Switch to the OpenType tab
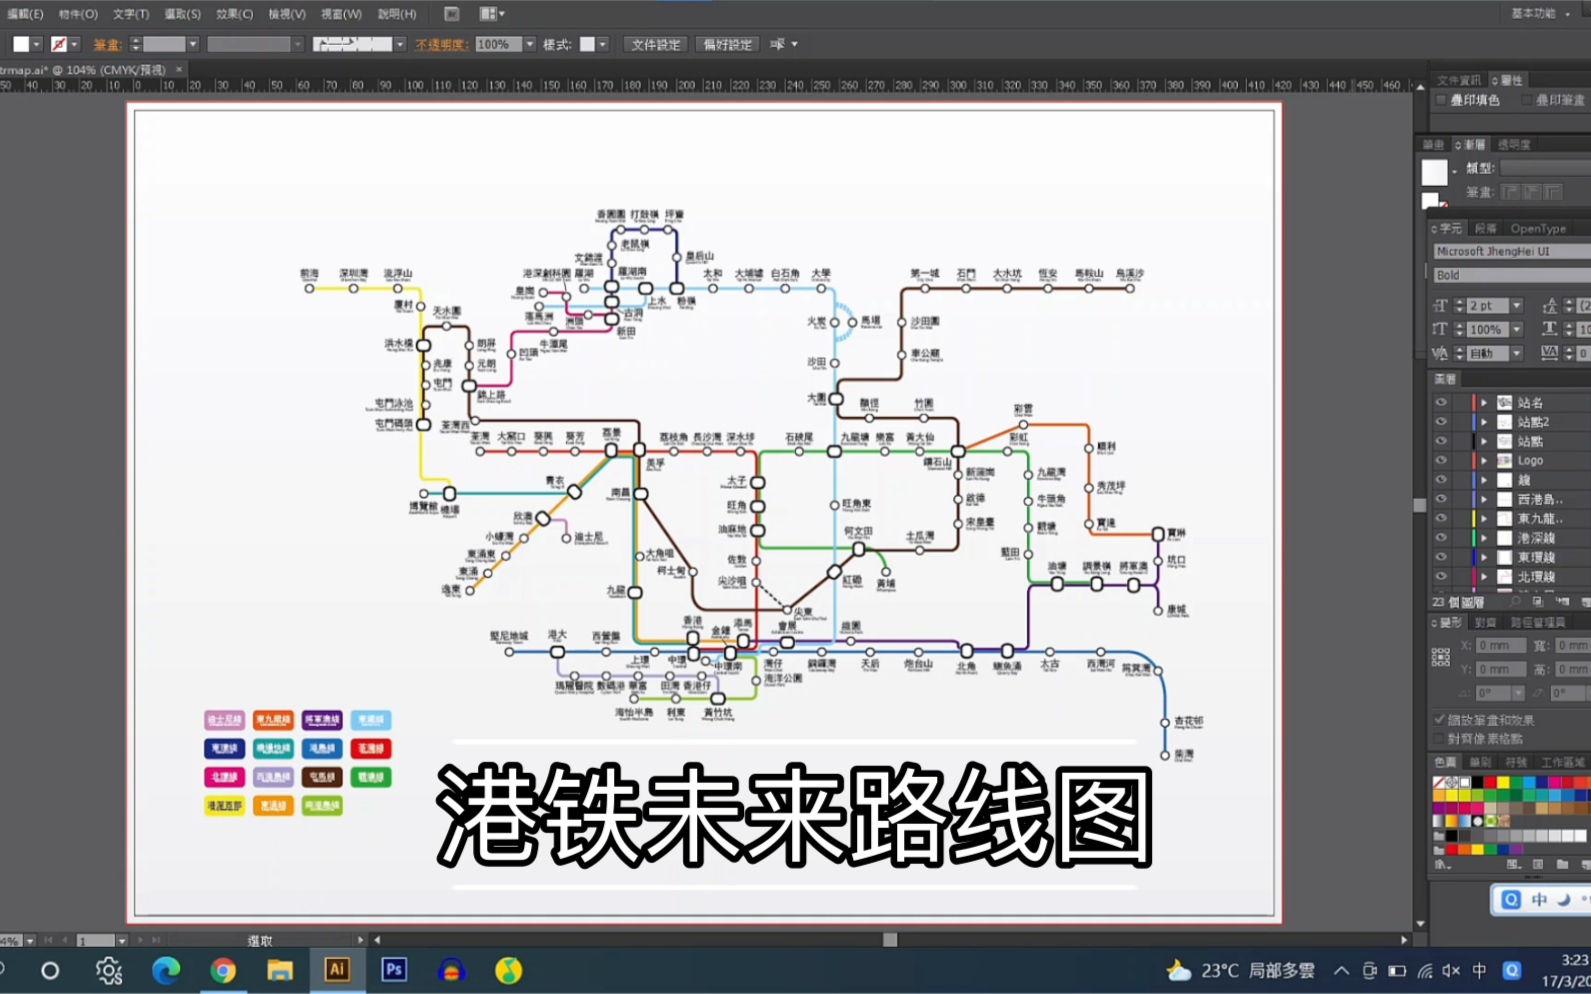Screen dimensions: 1591x994 coord(1538,228)
